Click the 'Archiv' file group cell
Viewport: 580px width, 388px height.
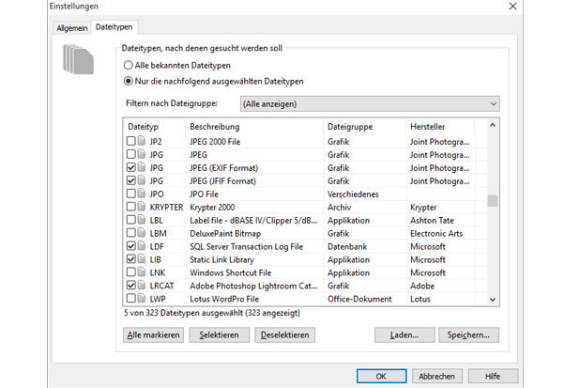339,207
